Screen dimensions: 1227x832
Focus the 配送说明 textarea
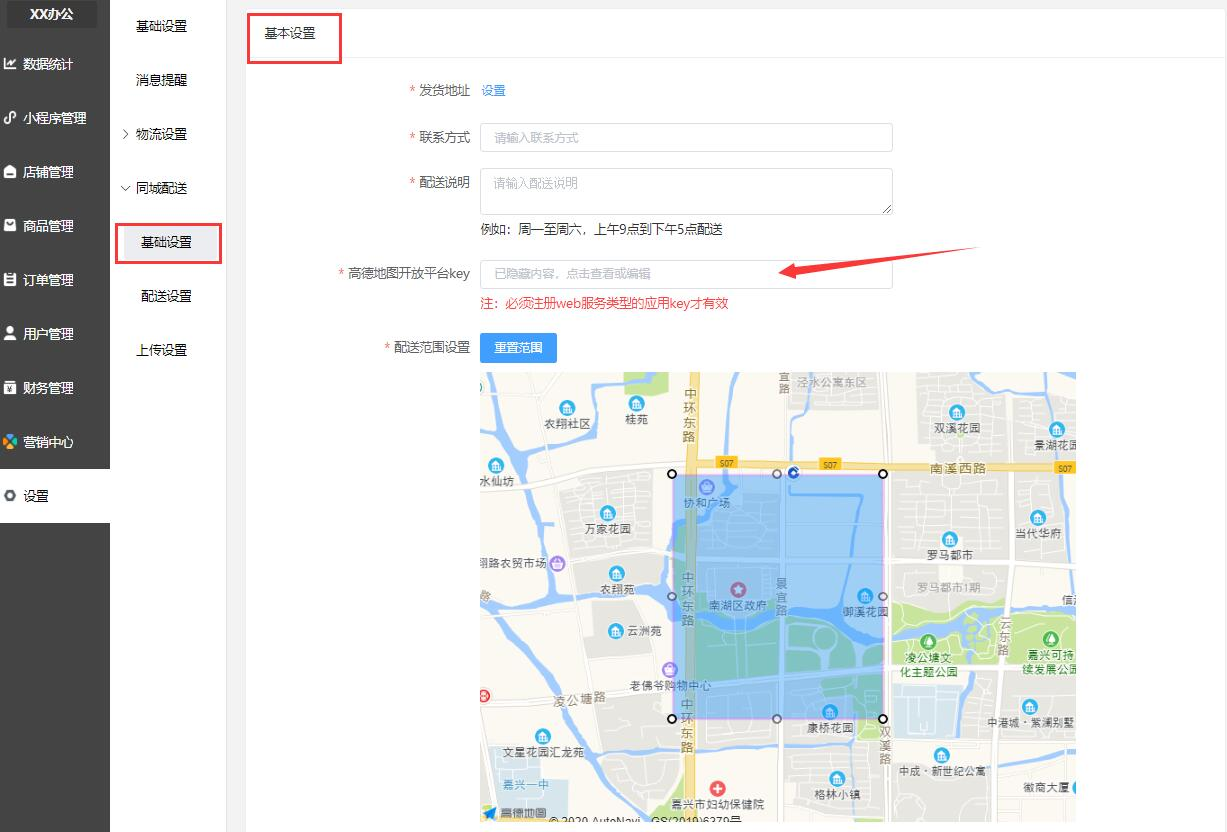click(686, 191)
